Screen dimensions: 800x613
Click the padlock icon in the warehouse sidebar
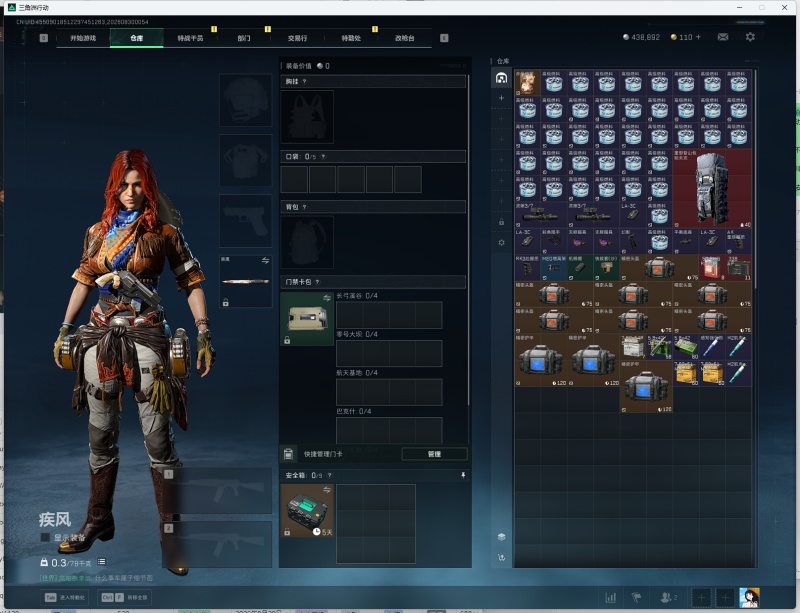point(502,222)
